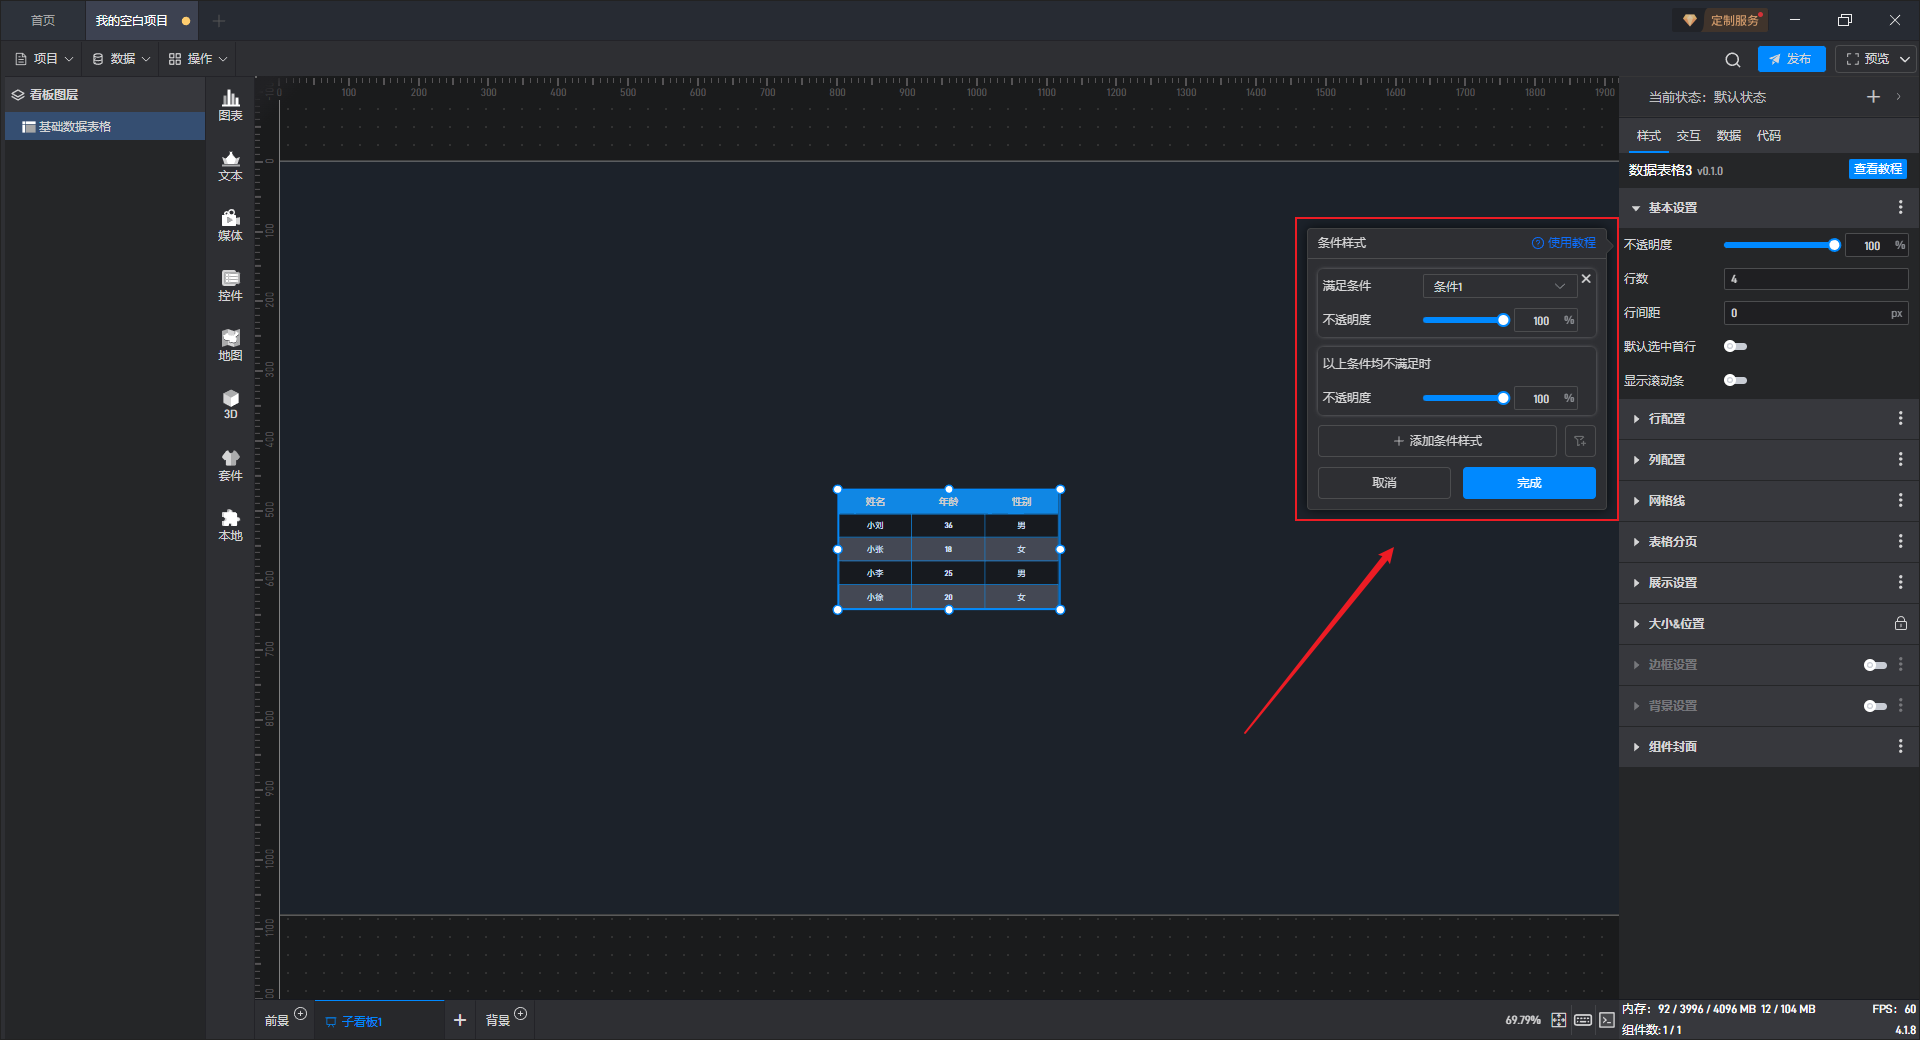Switch to the 首页 tab
This screenshot has height=1040, width=1920.
pos(43,20)
